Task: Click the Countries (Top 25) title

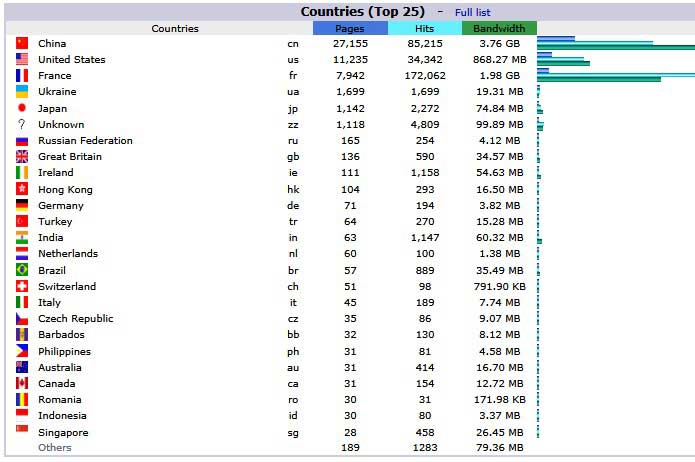Action: tap(363, 12)
